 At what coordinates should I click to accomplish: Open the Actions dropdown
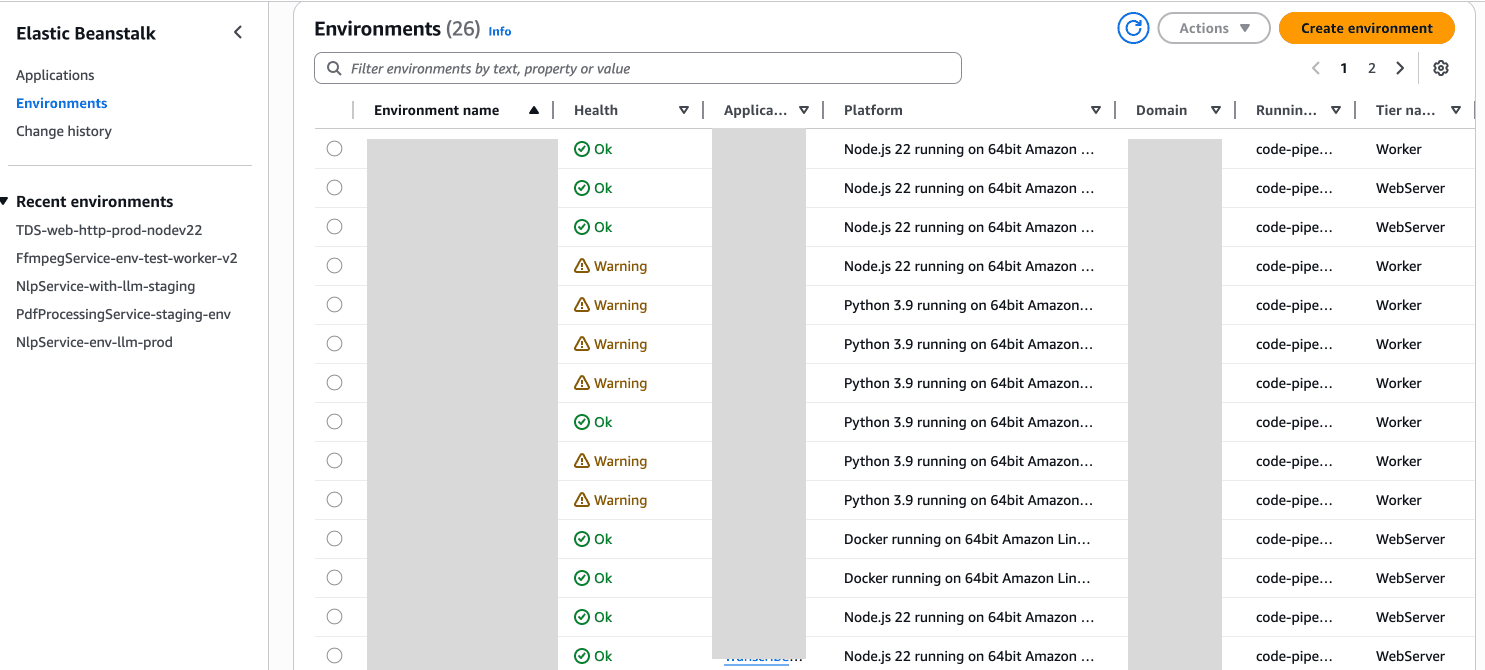click(x=1213, y=28)
